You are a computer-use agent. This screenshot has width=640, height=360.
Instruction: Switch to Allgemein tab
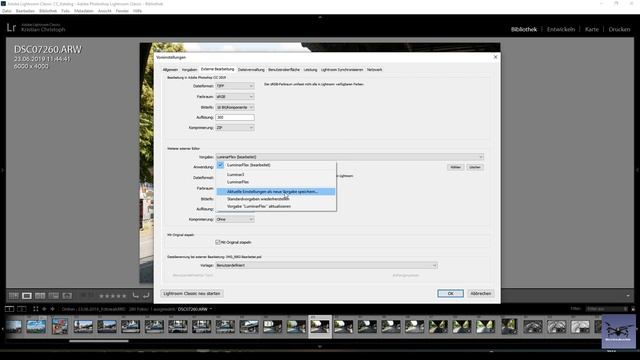170,70
